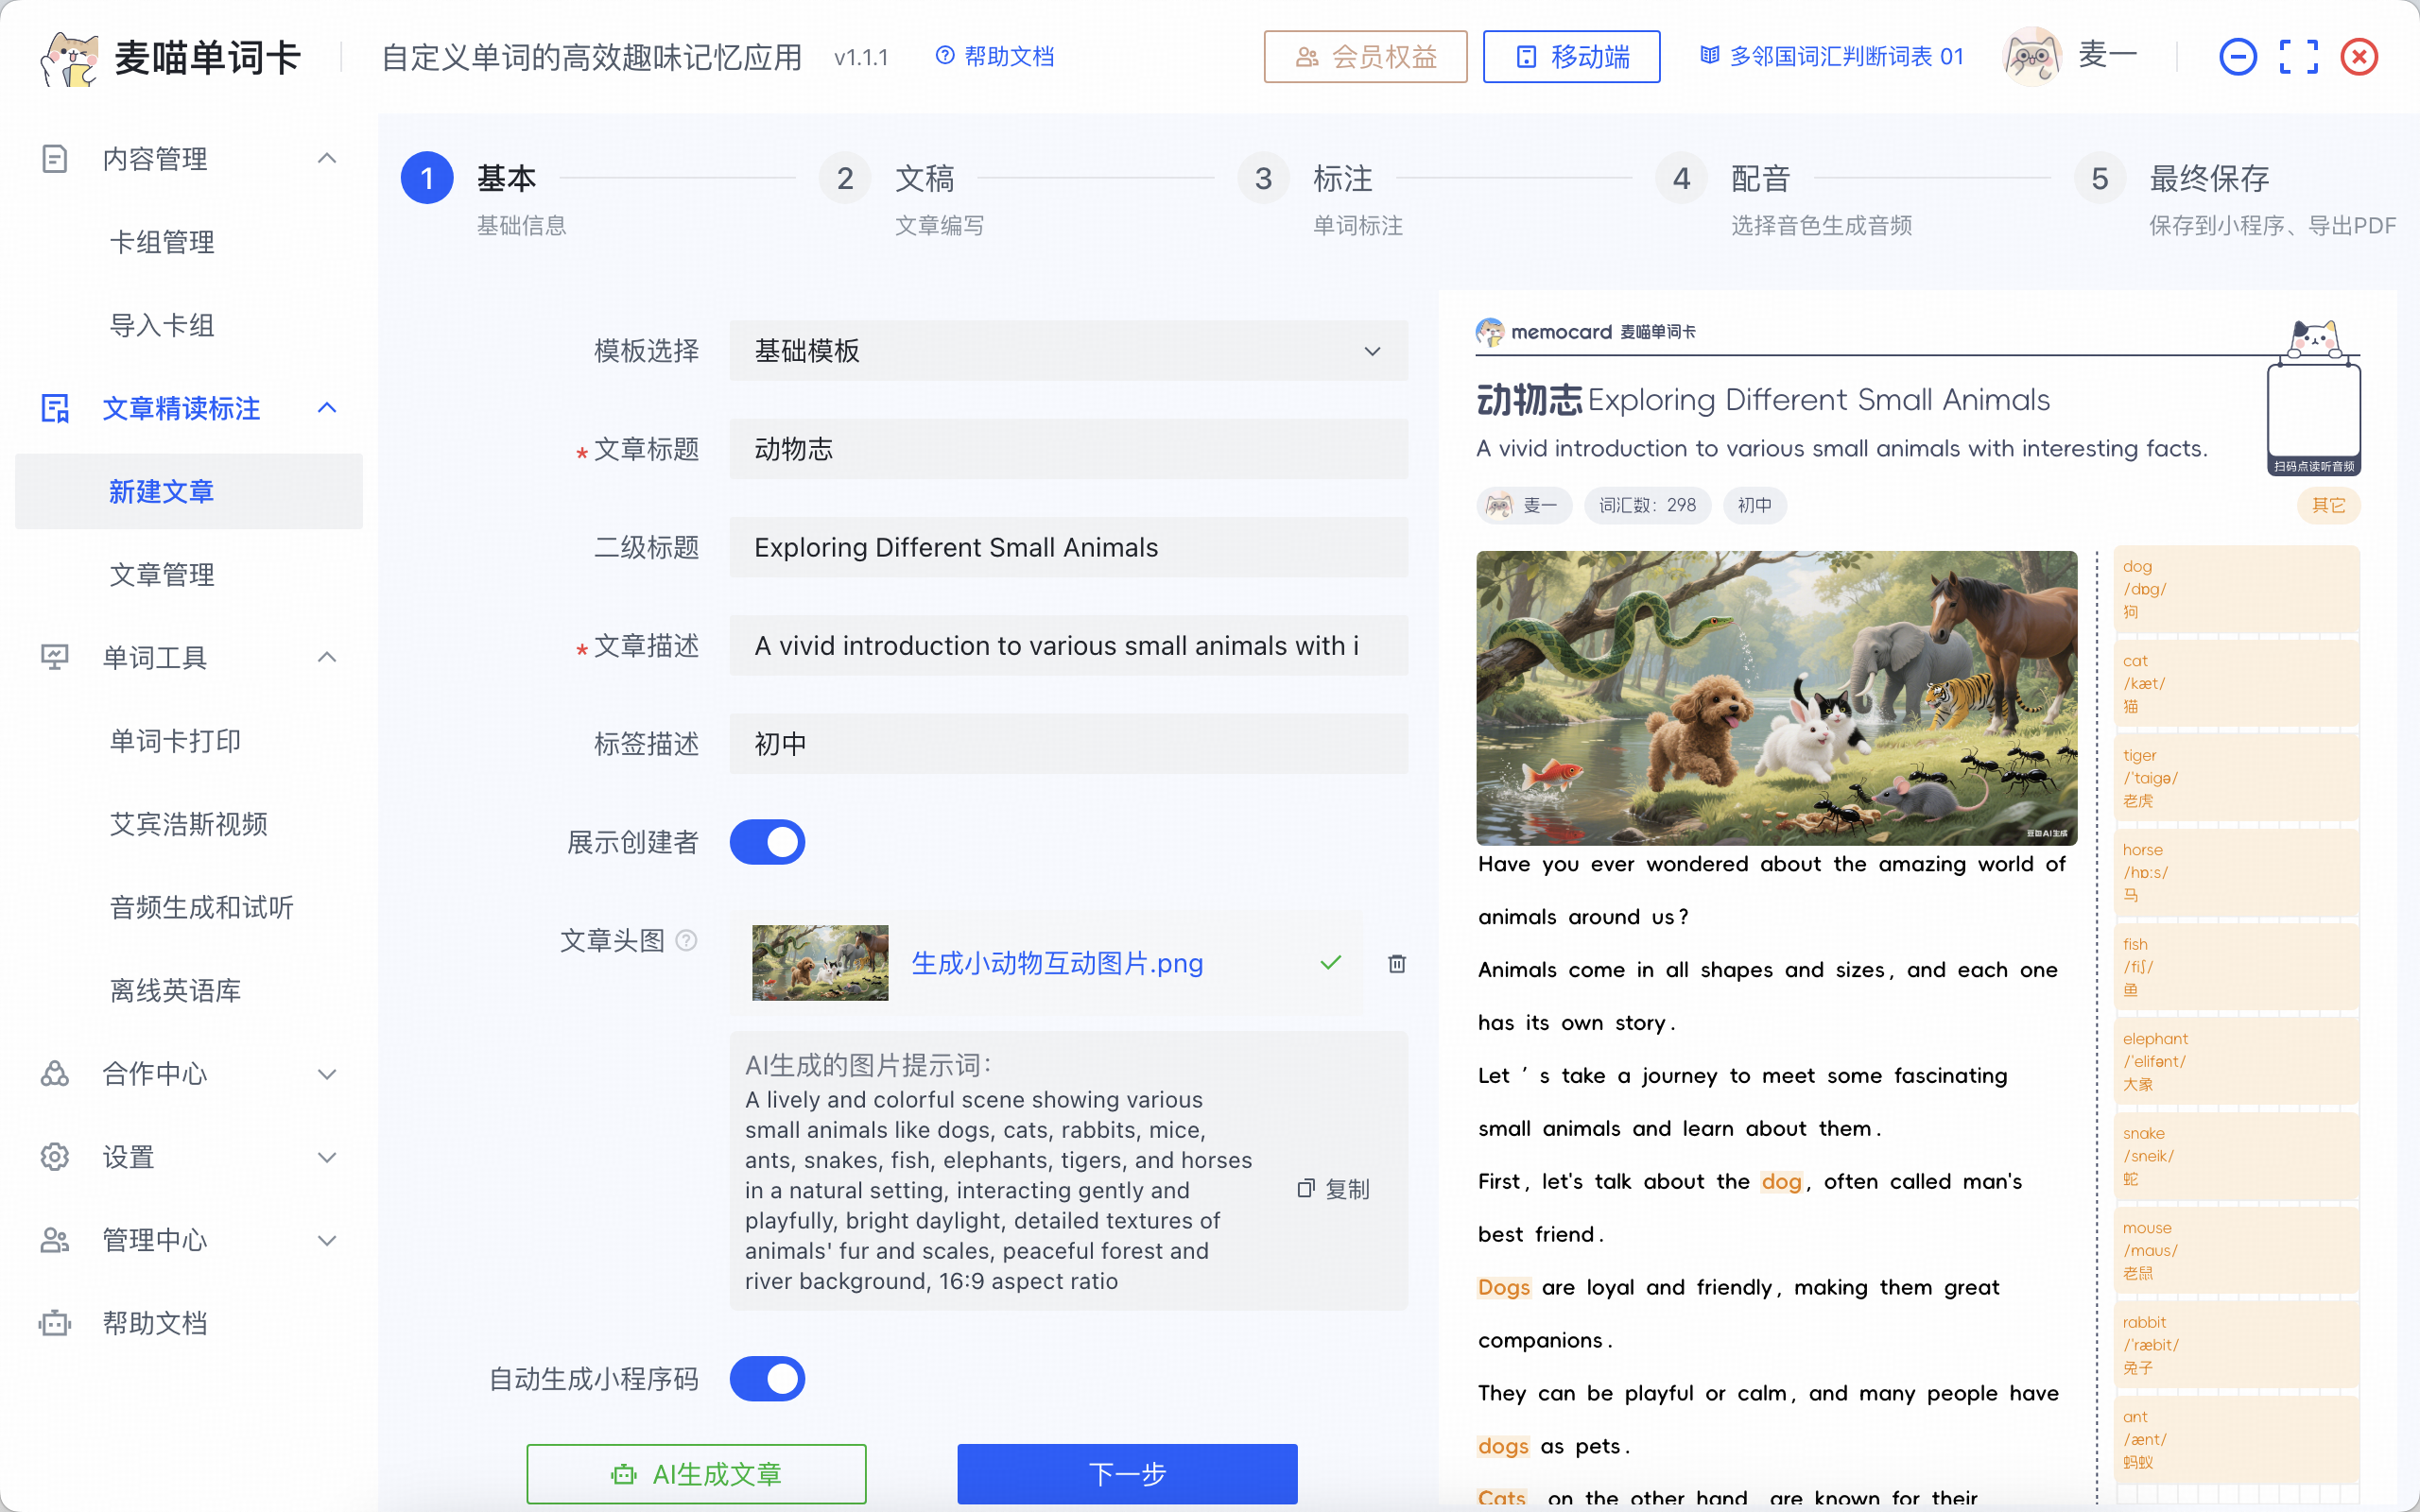Click the 麦喵单词卡 cat logo

pyautogui.click(x=70, y=58)
